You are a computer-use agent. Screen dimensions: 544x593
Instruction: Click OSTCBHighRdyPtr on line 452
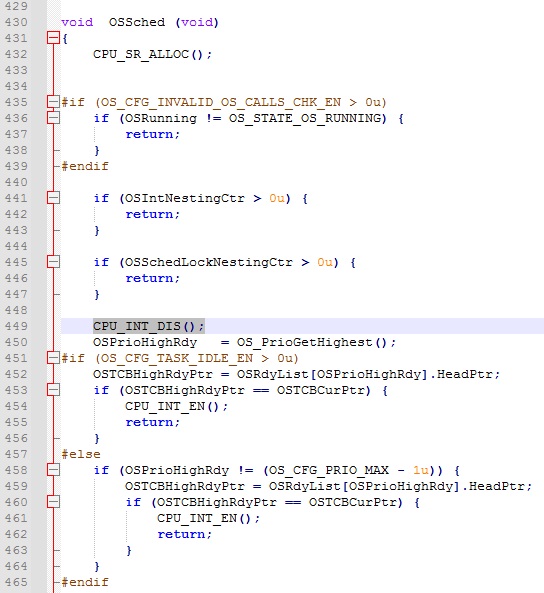[153, 374]
